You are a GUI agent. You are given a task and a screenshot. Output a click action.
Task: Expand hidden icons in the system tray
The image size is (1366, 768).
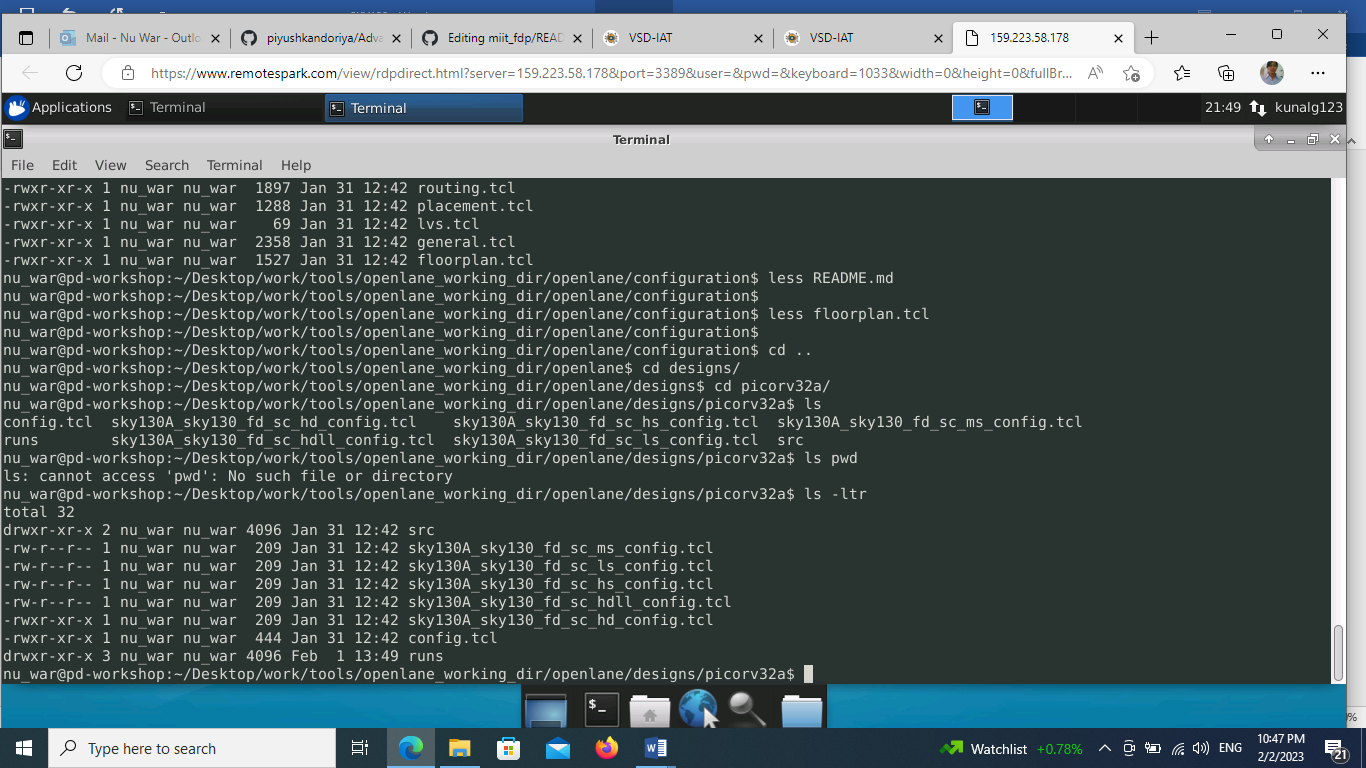coord(1104,748)
